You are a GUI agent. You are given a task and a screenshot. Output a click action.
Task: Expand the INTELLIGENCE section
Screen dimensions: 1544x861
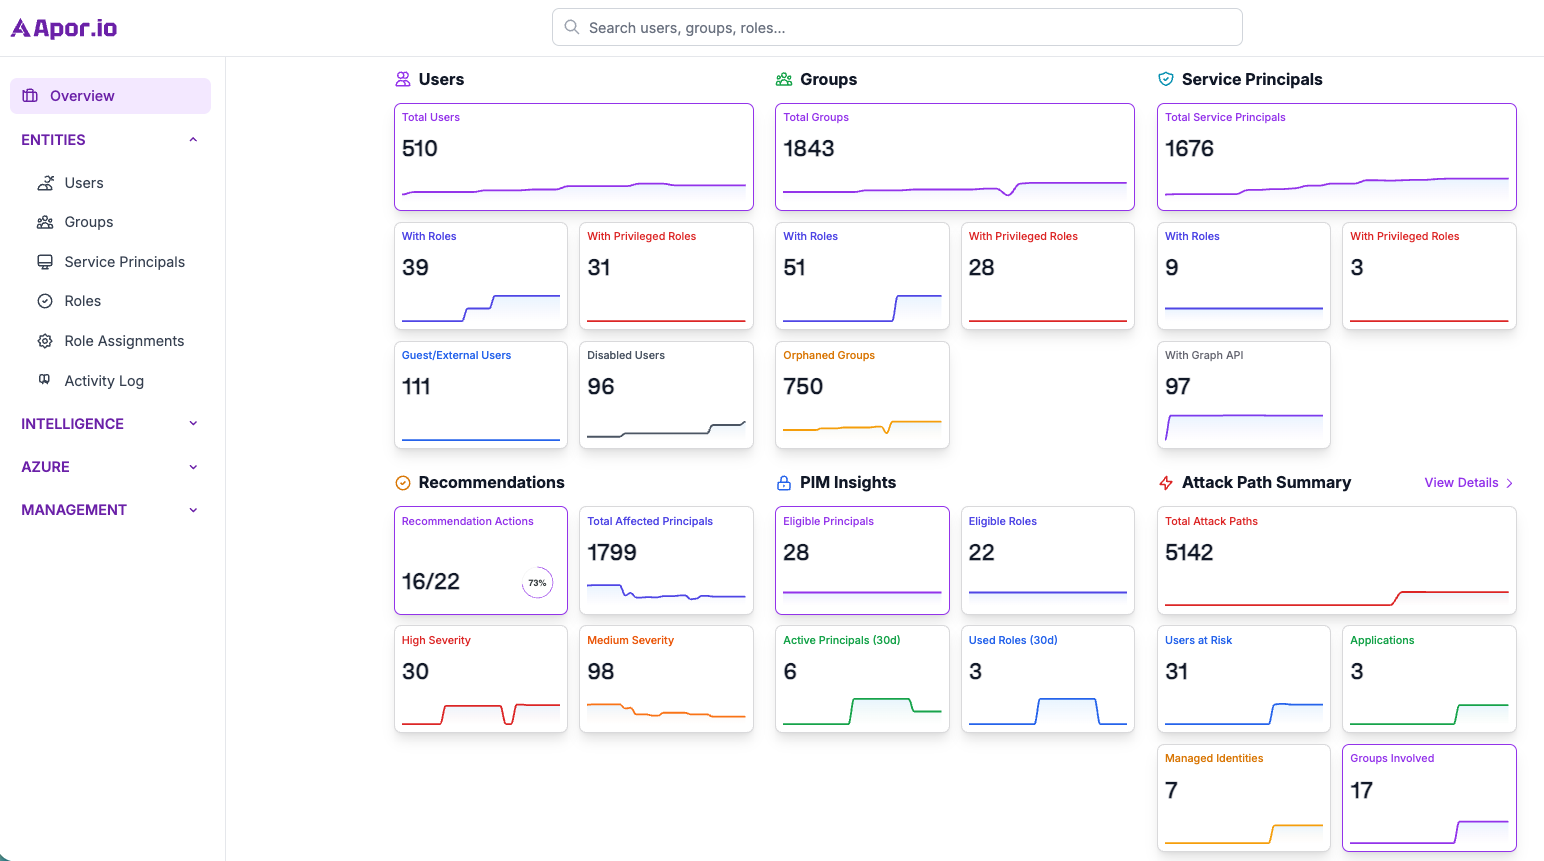(192, 423)
